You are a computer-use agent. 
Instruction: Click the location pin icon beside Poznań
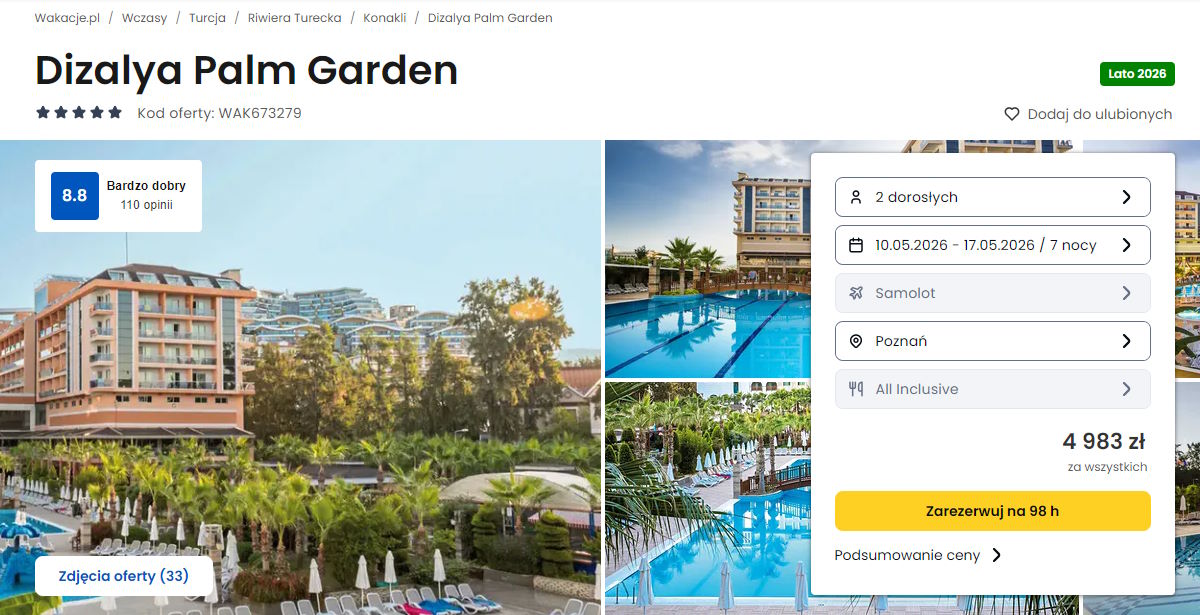pyautogui.click(x=855, y=341)
